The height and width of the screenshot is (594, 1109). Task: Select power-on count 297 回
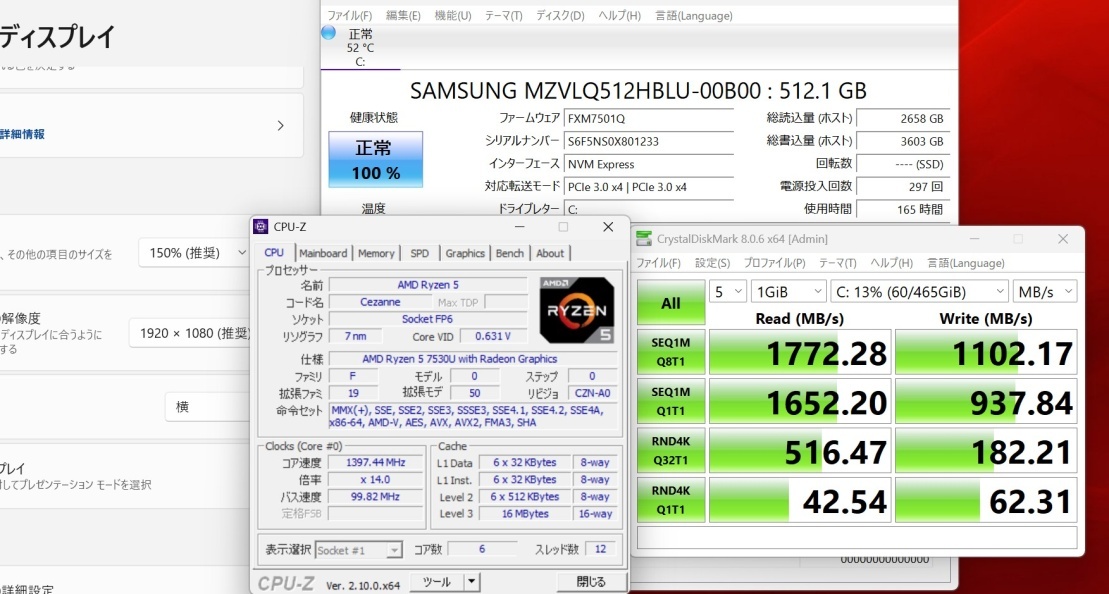pos(902,187)
